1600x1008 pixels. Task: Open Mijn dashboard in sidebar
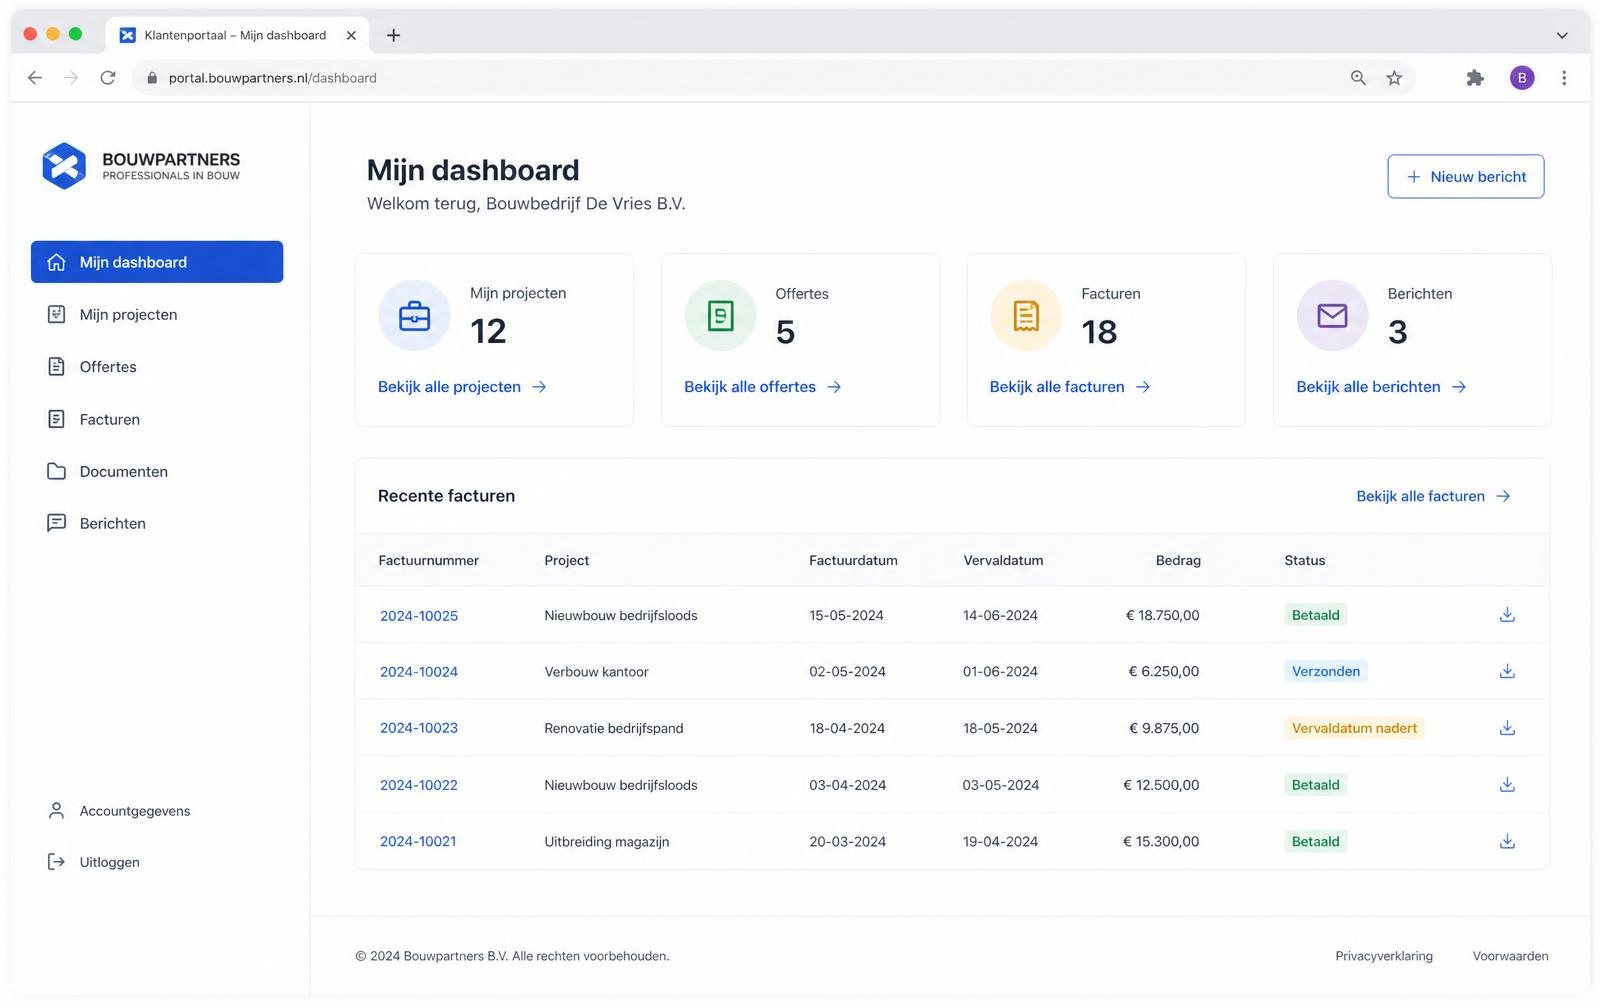[x=157, y=262]
